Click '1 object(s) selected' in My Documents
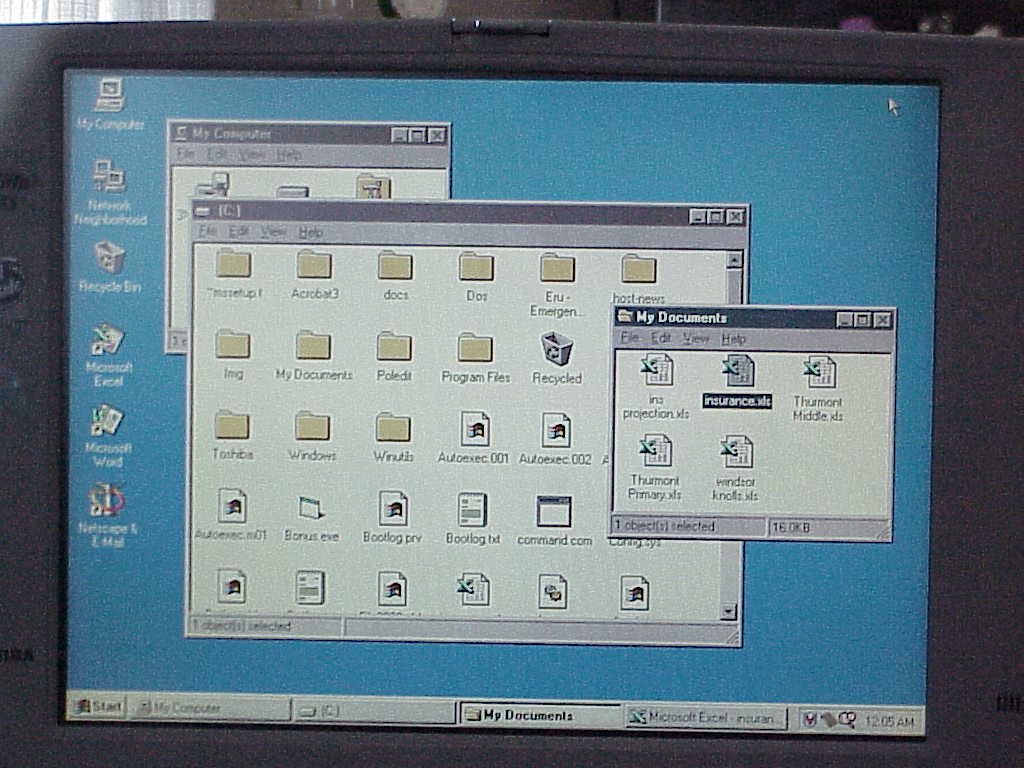The width and height of the screenshot is (1024, 768). pyautogui.click(x=665, y=525)
